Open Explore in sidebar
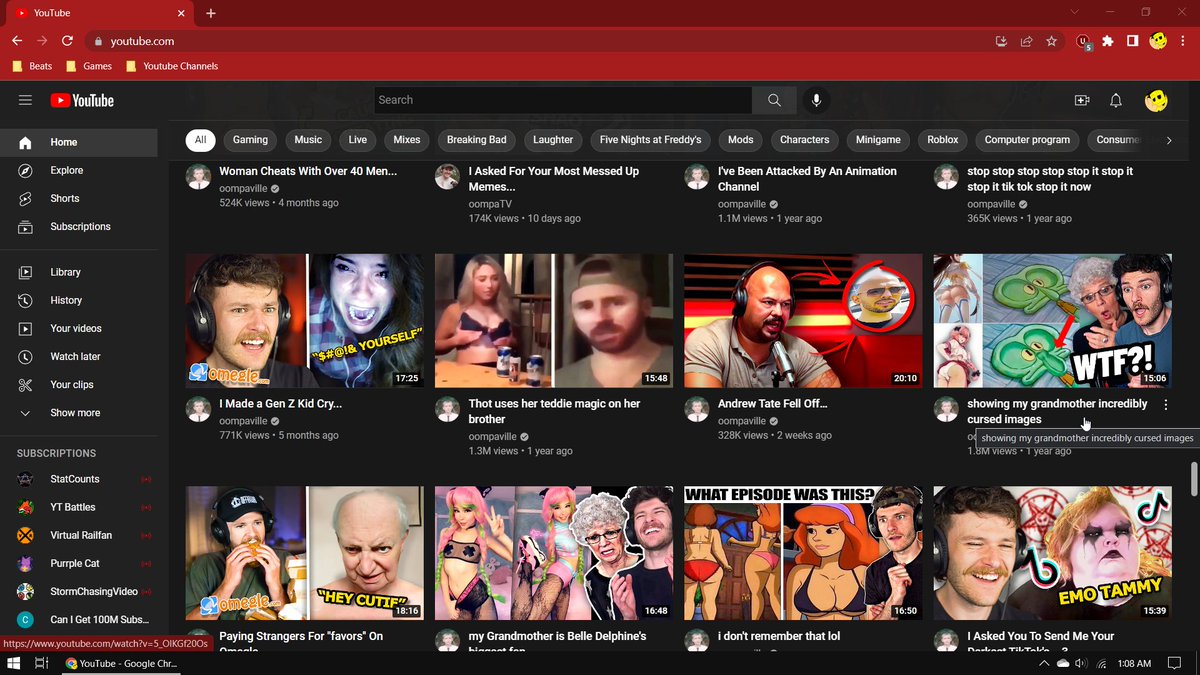The height and width of the screenshot is (675, 1200). (x=79, y=170)
